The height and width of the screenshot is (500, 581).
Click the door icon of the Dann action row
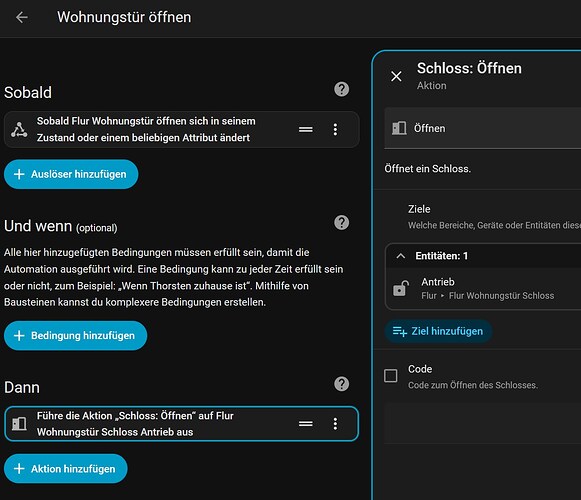coord(19,424)
